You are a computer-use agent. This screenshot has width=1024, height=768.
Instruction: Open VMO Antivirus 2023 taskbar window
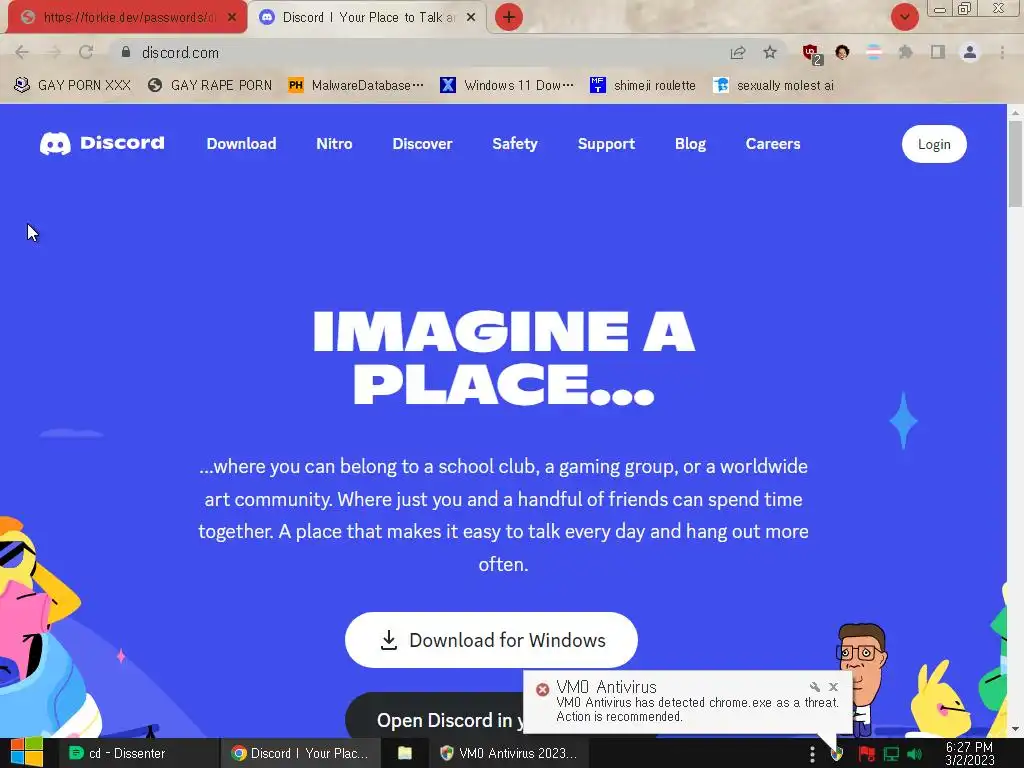pos(509,753)
